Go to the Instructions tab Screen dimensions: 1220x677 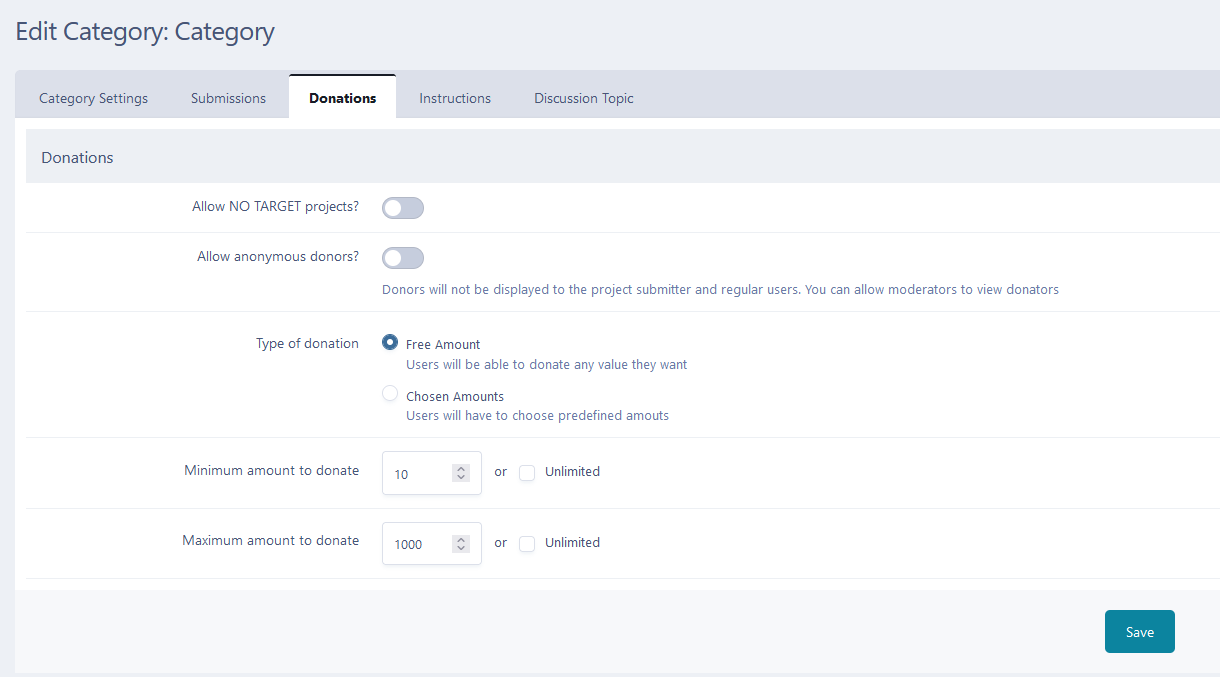point(455,98)
